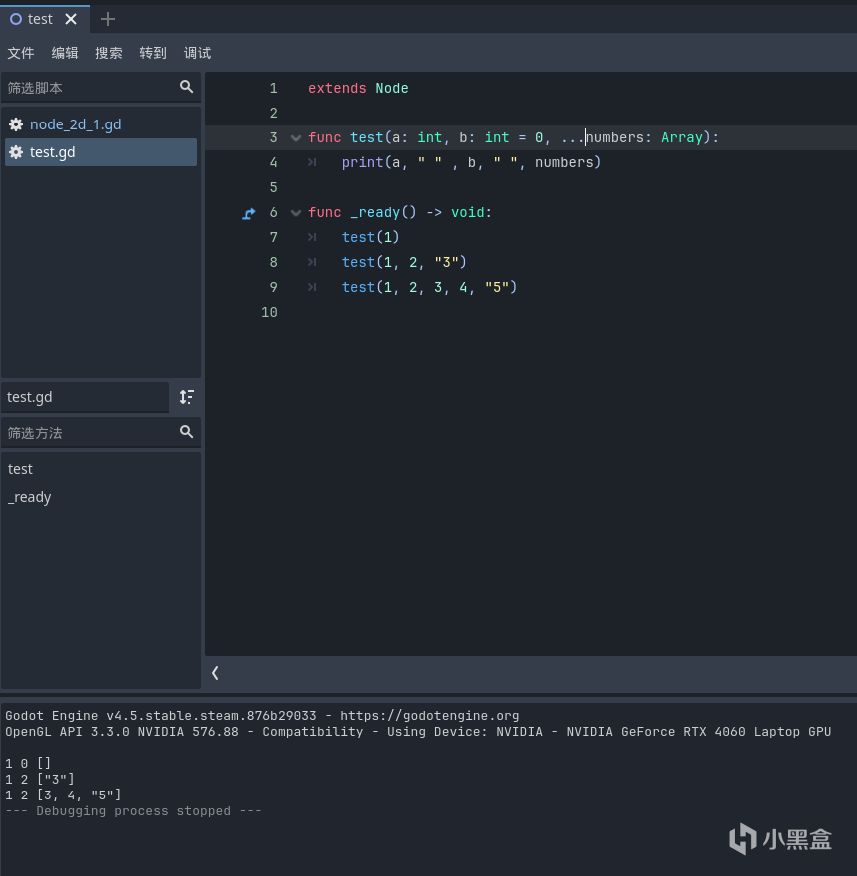This screenshot has width=857, height=876.
Task: Click 'Array' type in function signature
Action: 682,137
